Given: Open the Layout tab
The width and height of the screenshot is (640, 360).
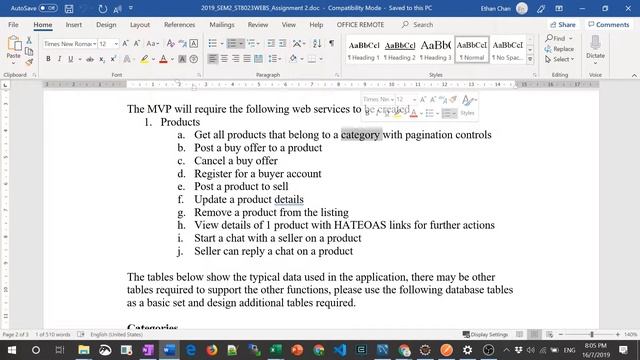Looking at the screenshot, I should point(140,24).
